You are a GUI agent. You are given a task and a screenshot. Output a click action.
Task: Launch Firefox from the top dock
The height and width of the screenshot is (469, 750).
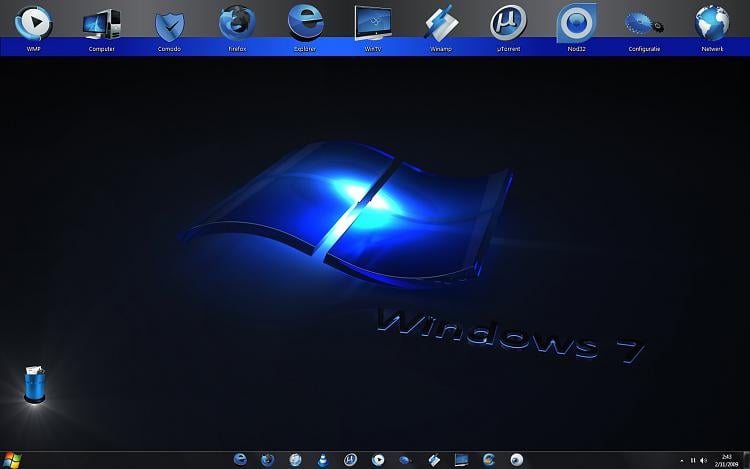tap(237, 24)
